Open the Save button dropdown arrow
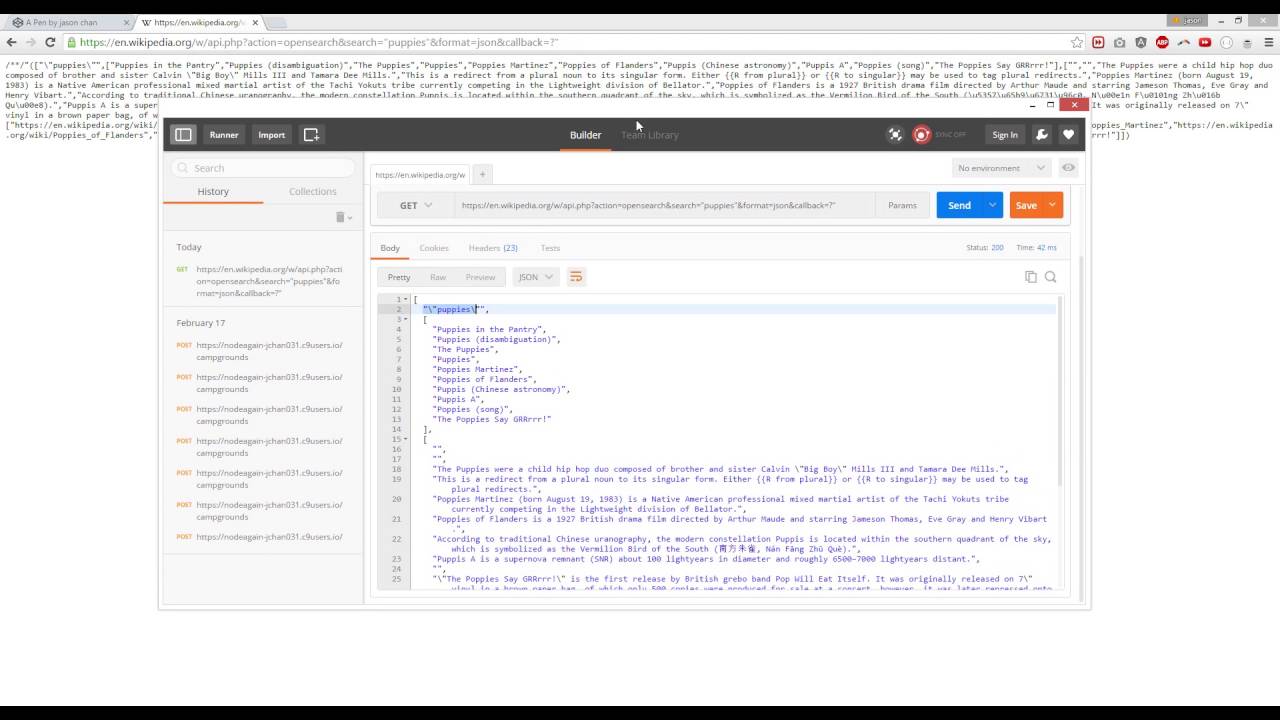The width and height of the screenshot is (1280, 720). click(1053, 205)
